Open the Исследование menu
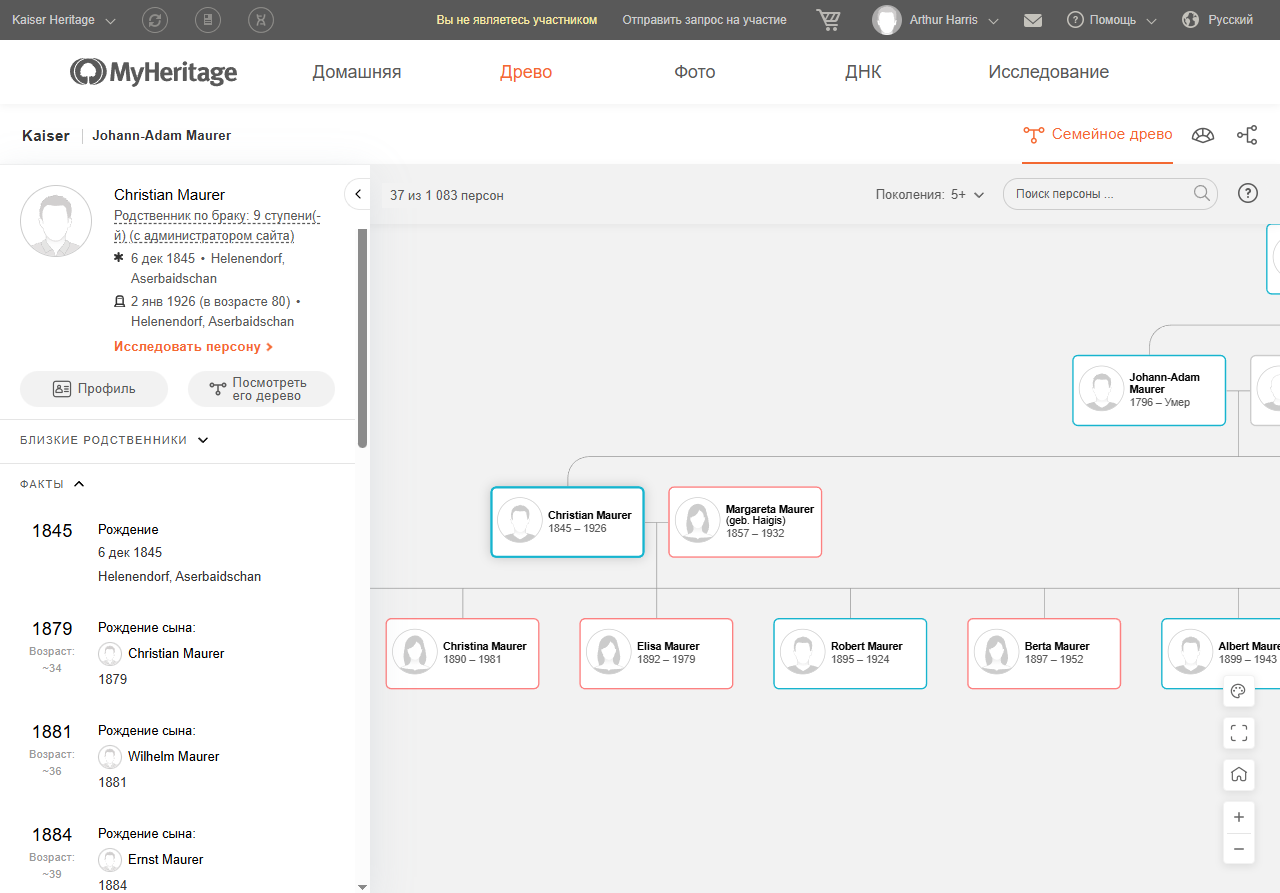Image resolution: width=1280 pixels, height=893 pixels. coord(1048,72)
